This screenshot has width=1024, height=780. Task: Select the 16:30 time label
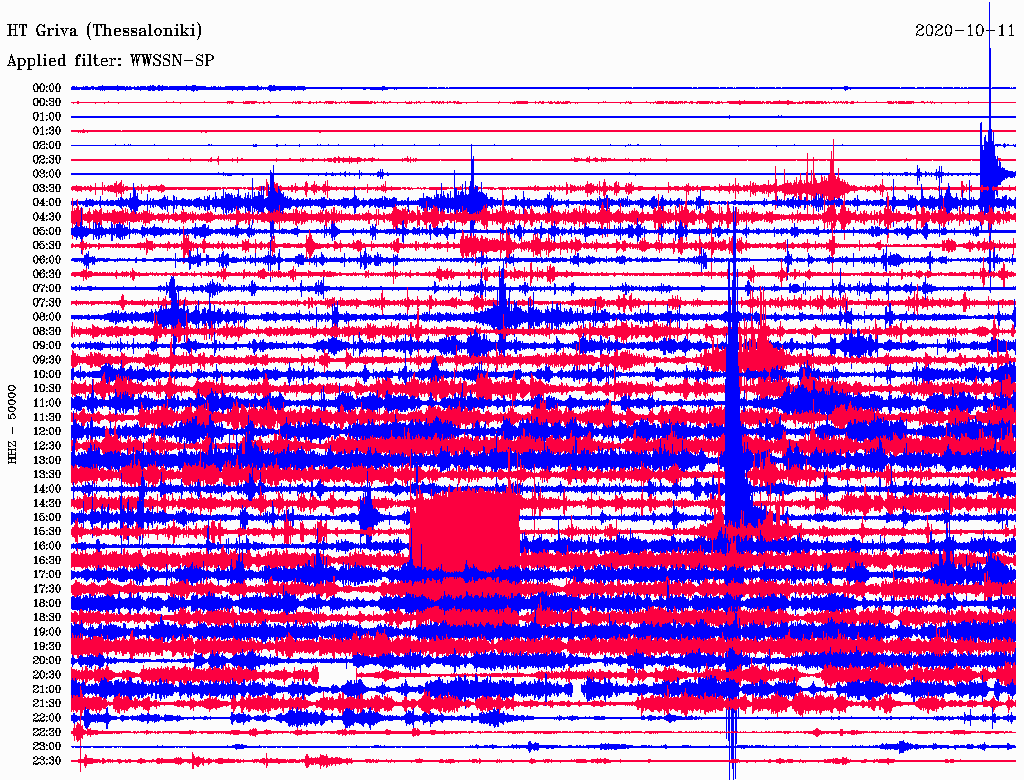tap(47, 561)
